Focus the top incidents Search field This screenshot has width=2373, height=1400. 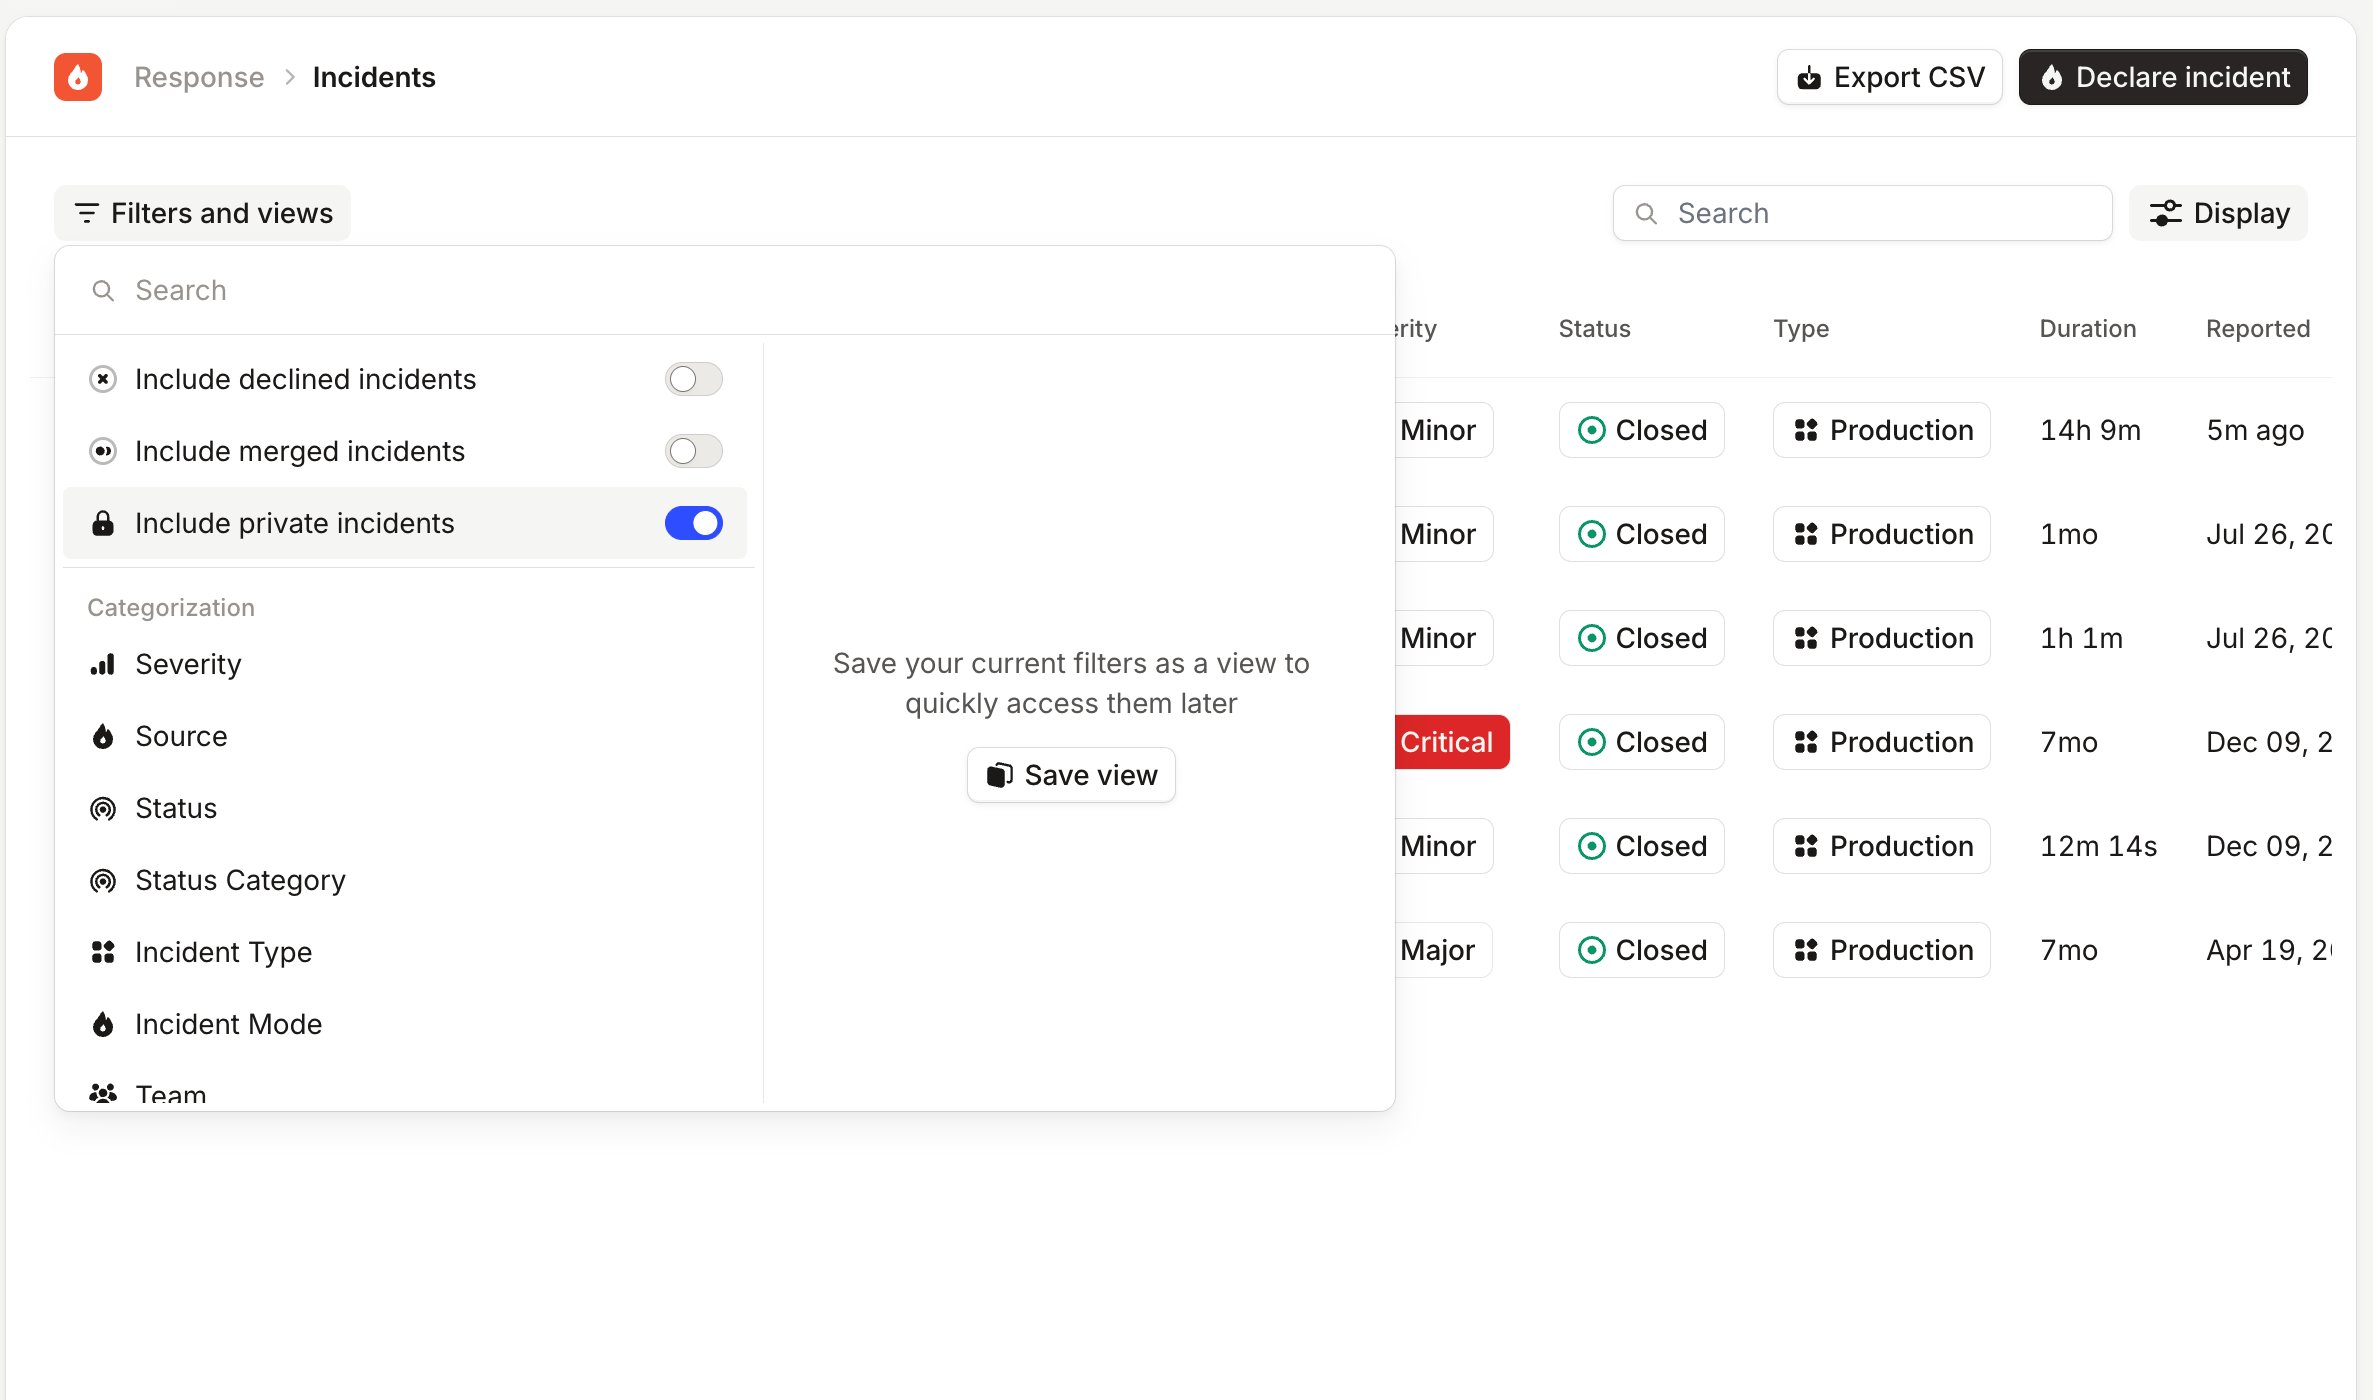pyautogui.click(x=1862, y=213)
